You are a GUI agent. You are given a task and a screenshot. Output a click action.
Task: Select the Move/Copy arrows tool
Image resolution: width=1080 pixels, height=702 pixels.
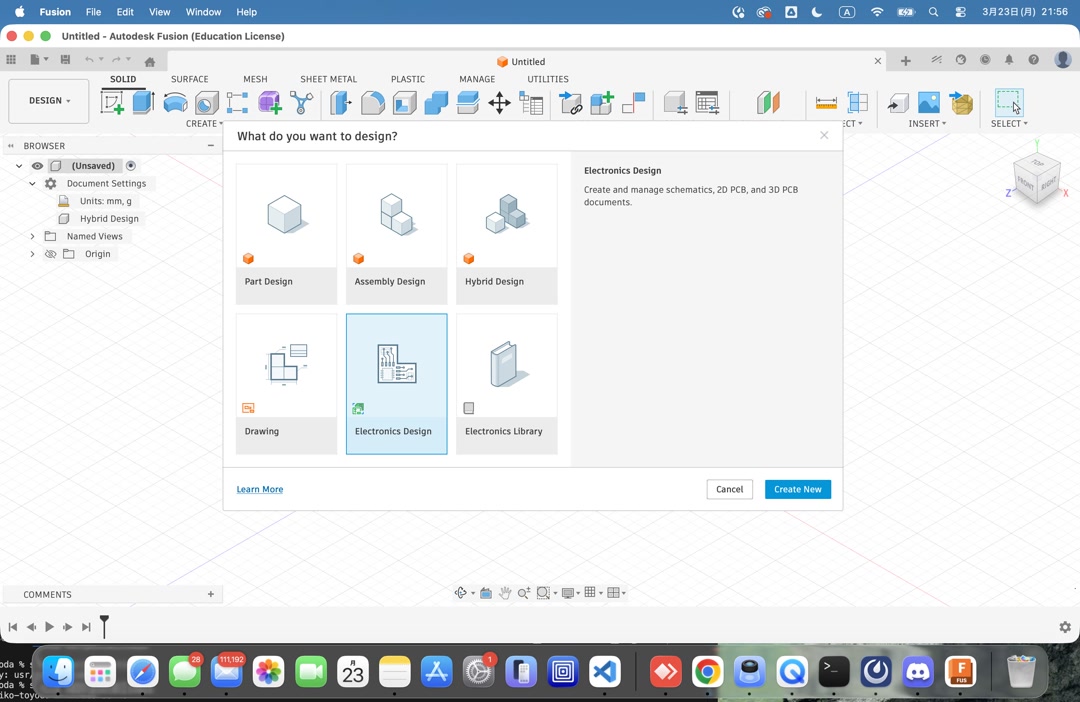coord(499,103)
